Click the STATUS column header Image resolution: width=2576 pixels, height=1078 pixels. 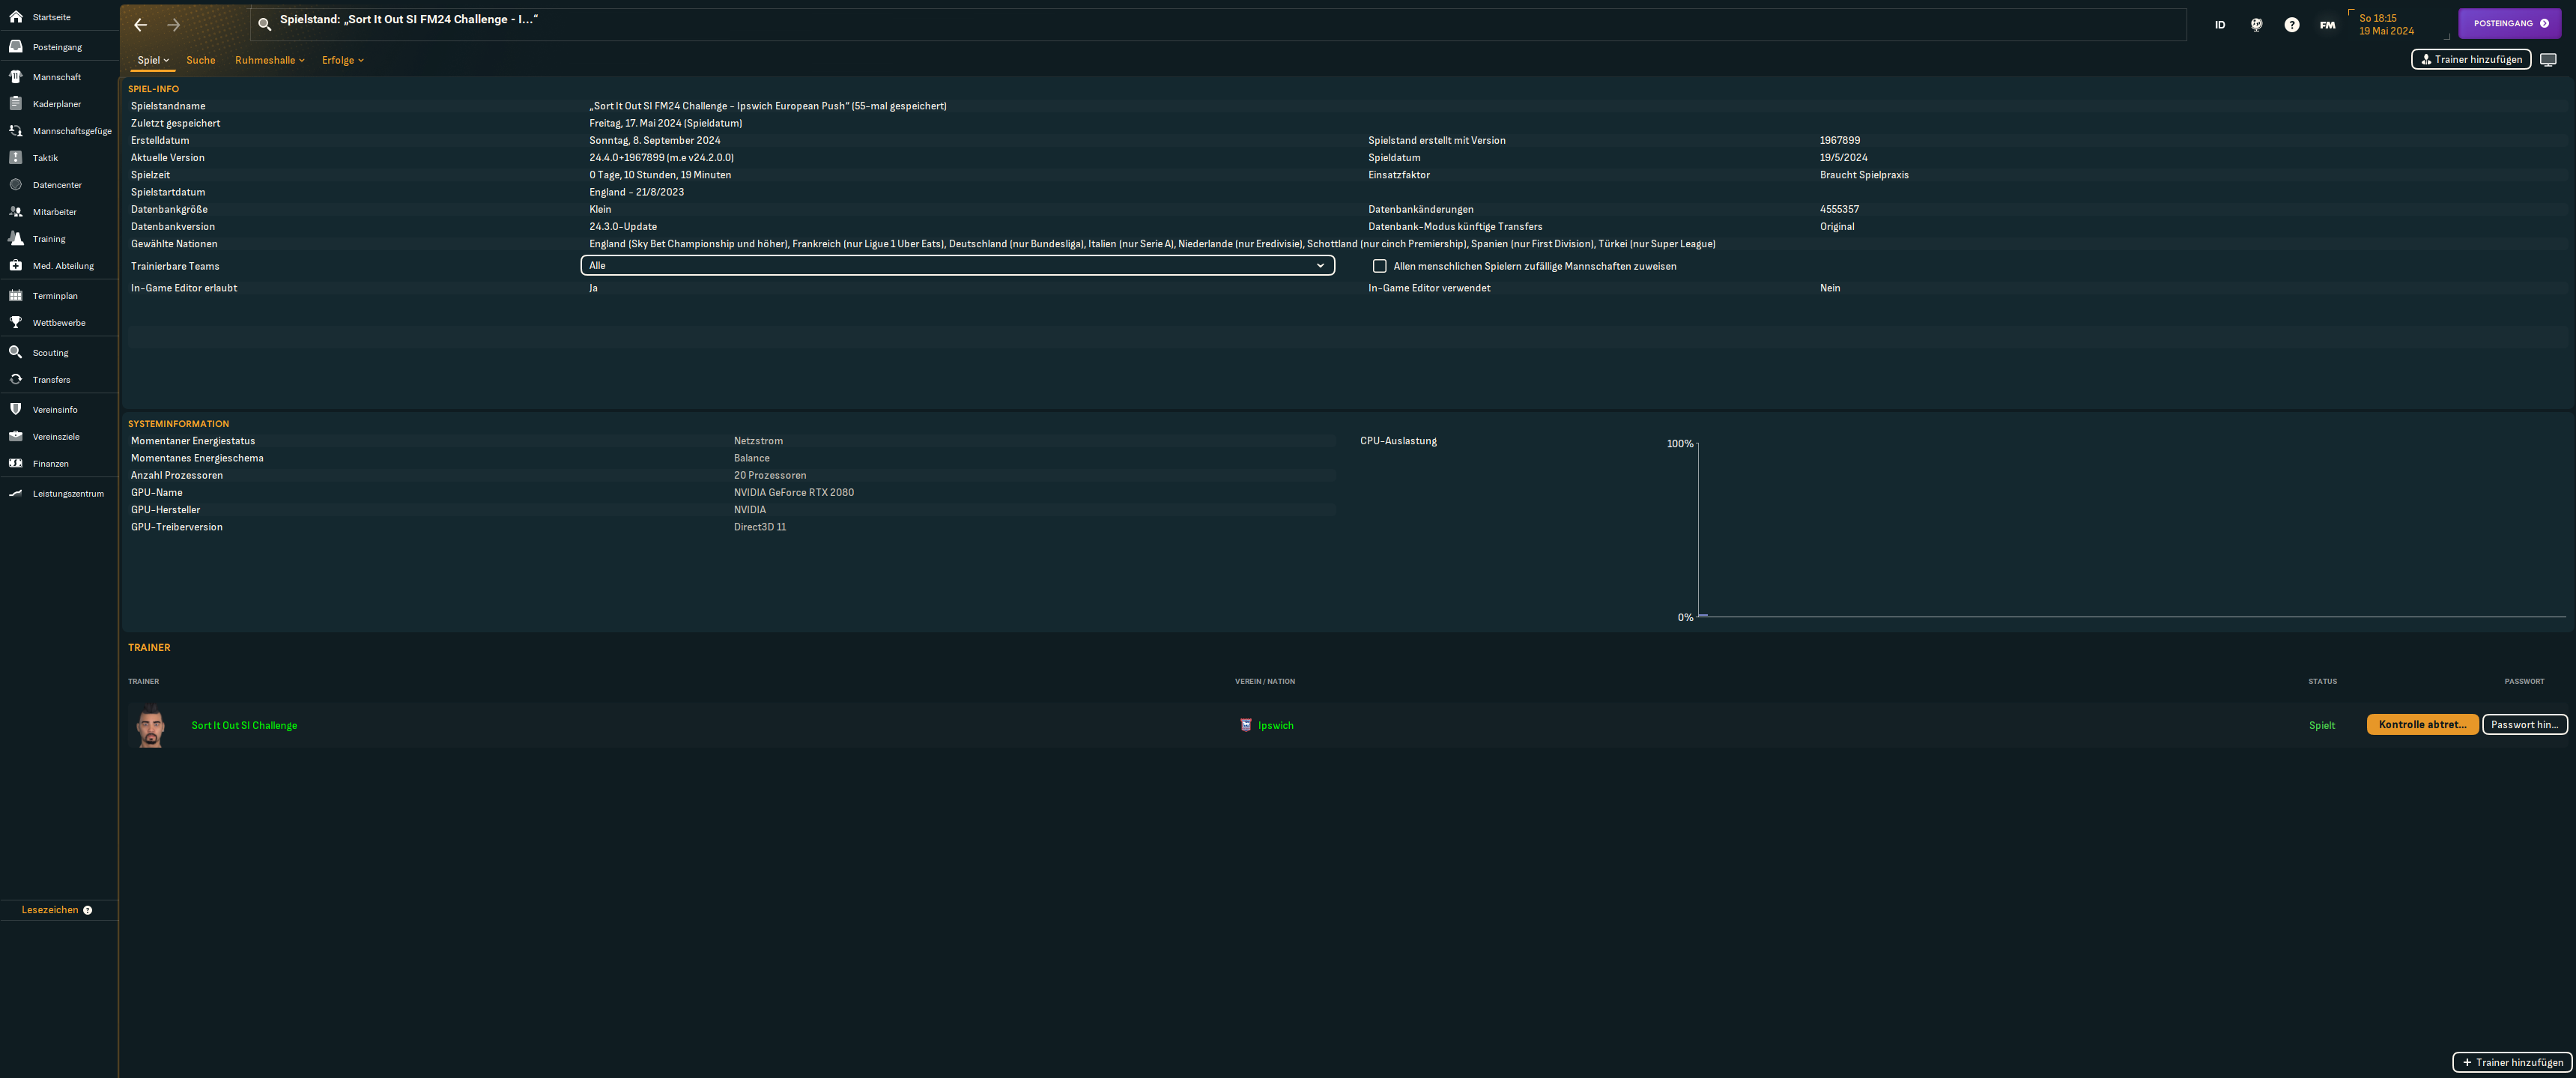click(x=2322, y=682)
